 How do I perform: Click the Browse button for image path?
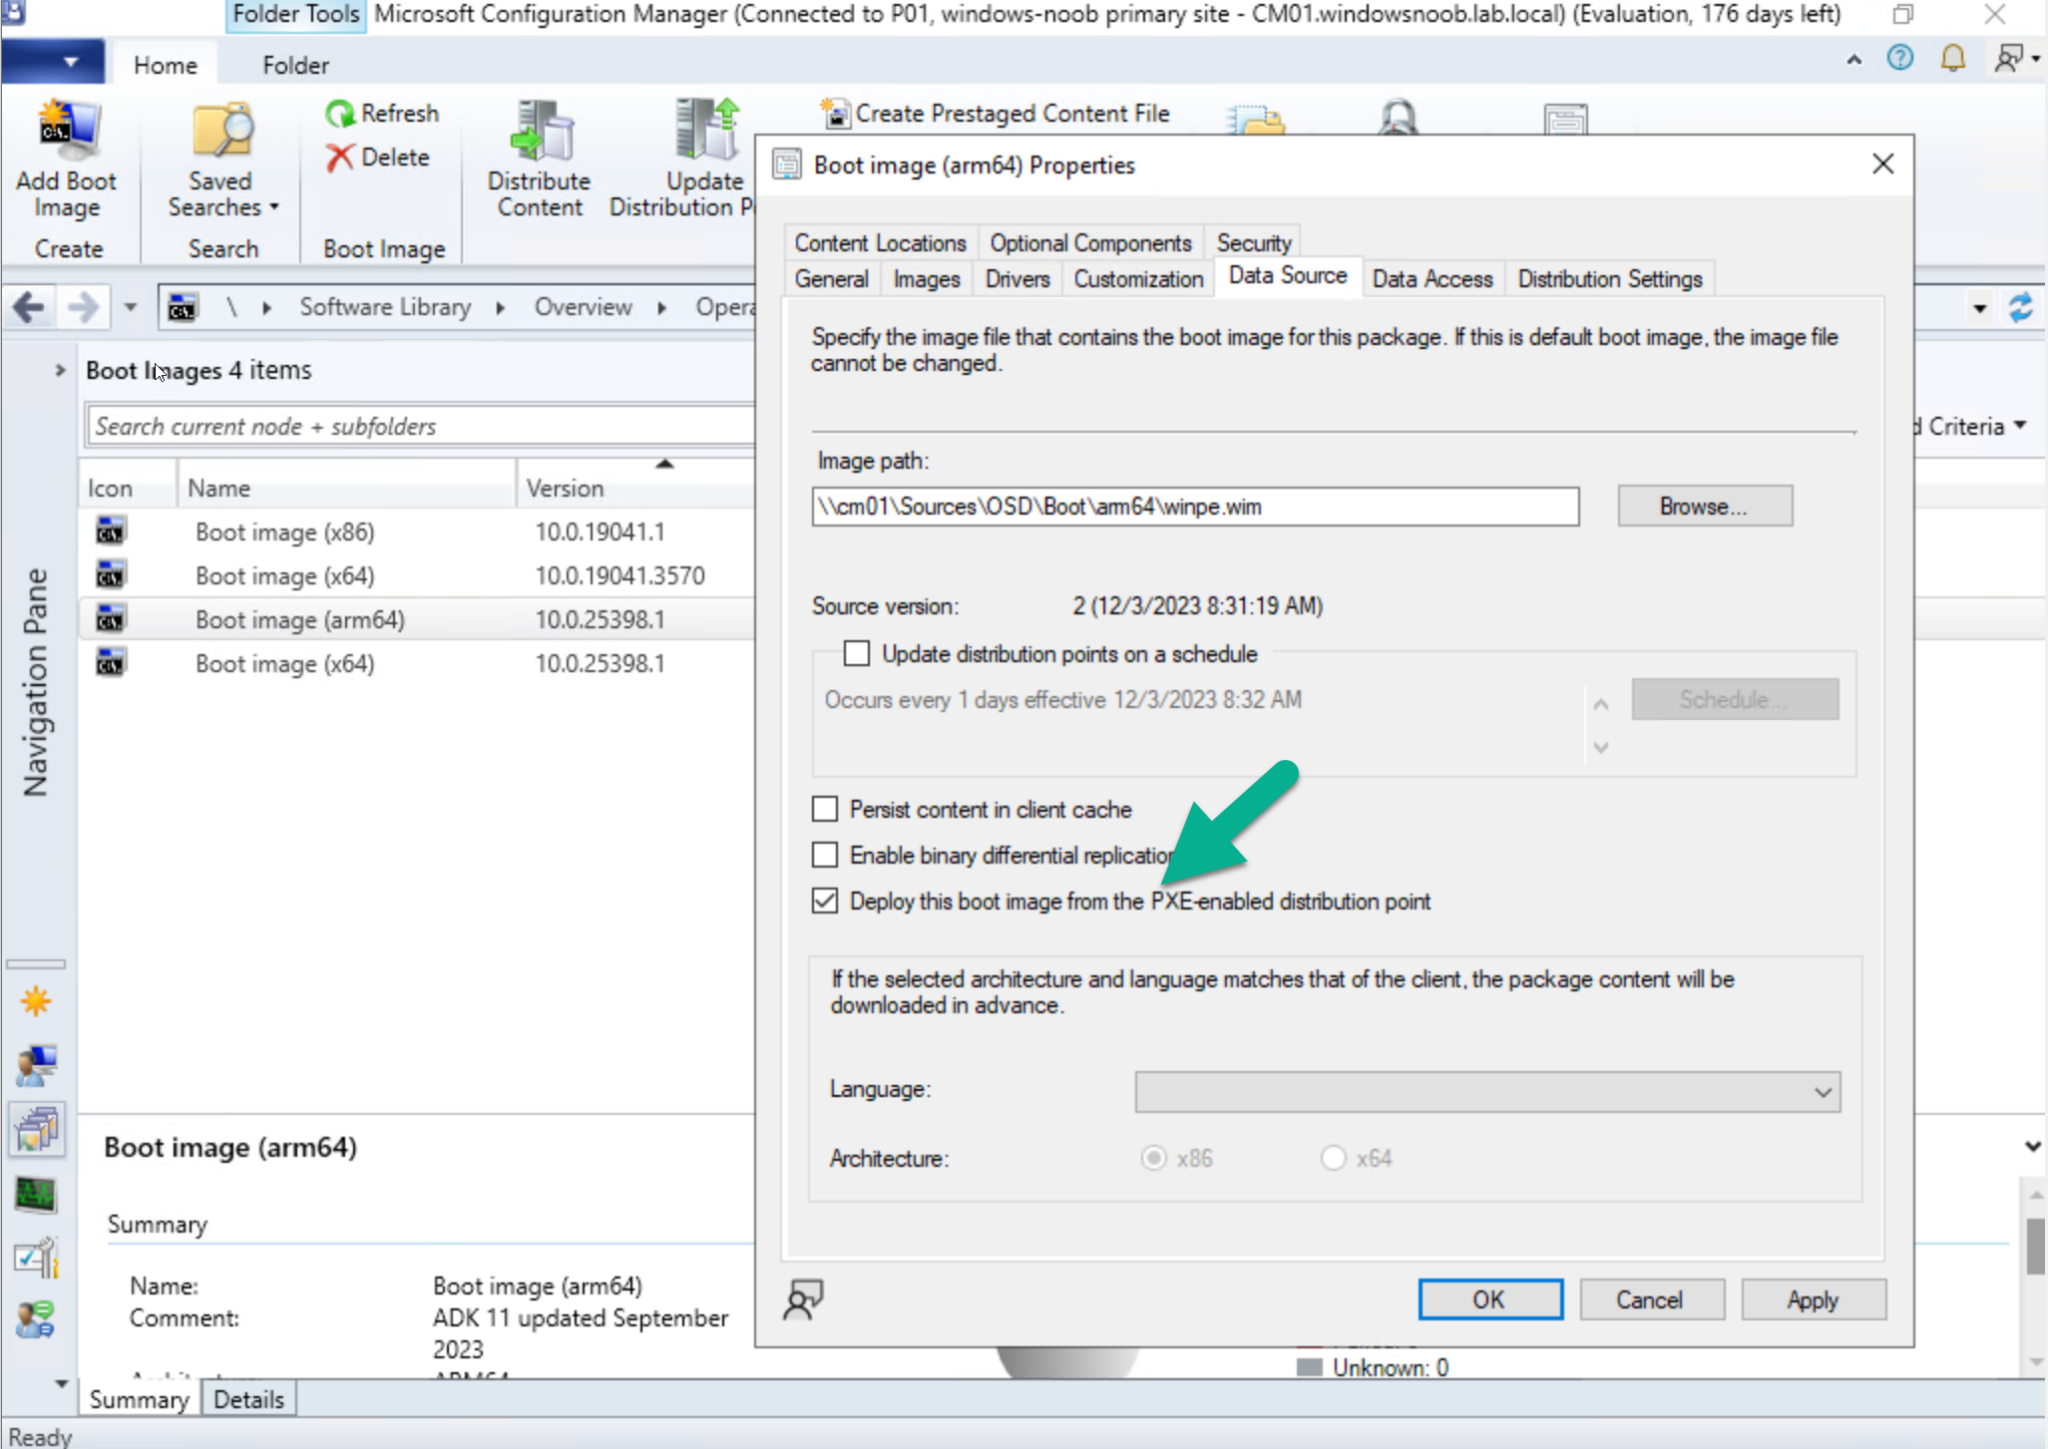(x=1701, y=505)
